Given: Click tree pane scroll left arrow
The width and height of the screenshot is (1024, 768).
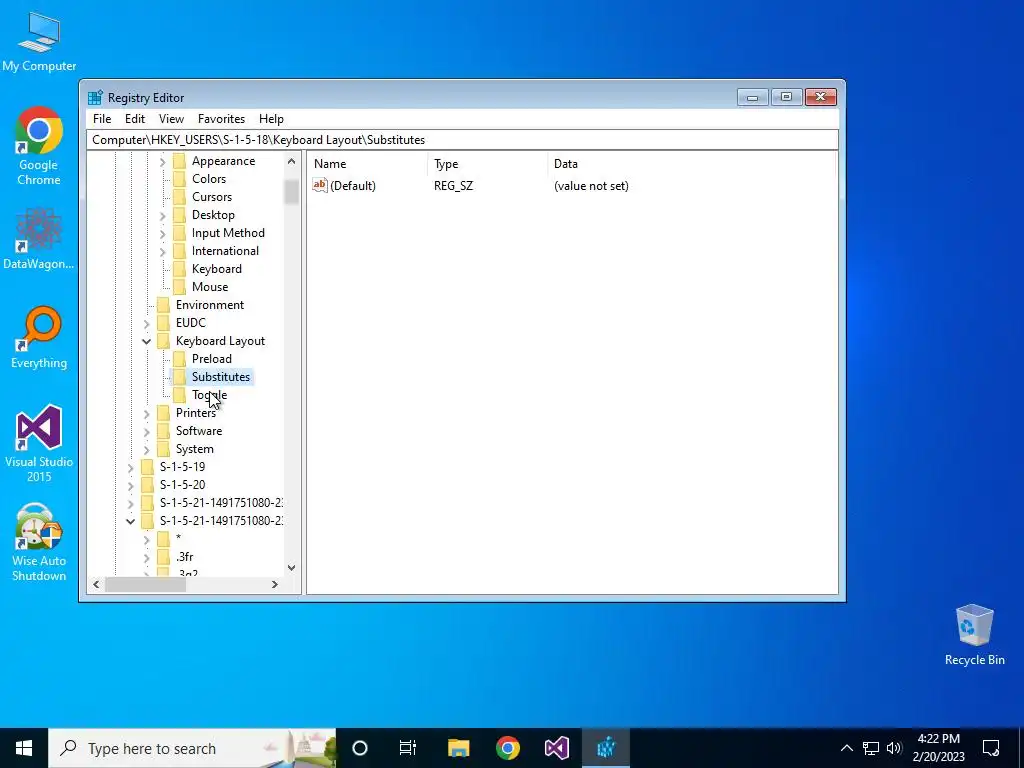Looking at the screenshot, I should pyautogui.click(x=96, y=584).
